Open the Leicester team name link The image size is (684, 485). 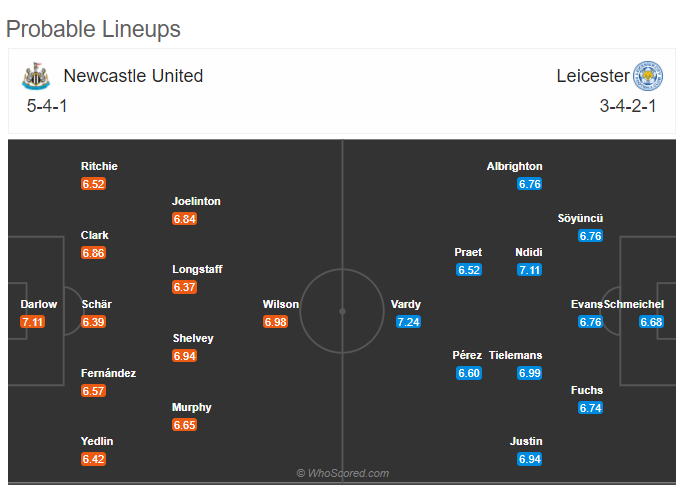(x=593, y=76)
